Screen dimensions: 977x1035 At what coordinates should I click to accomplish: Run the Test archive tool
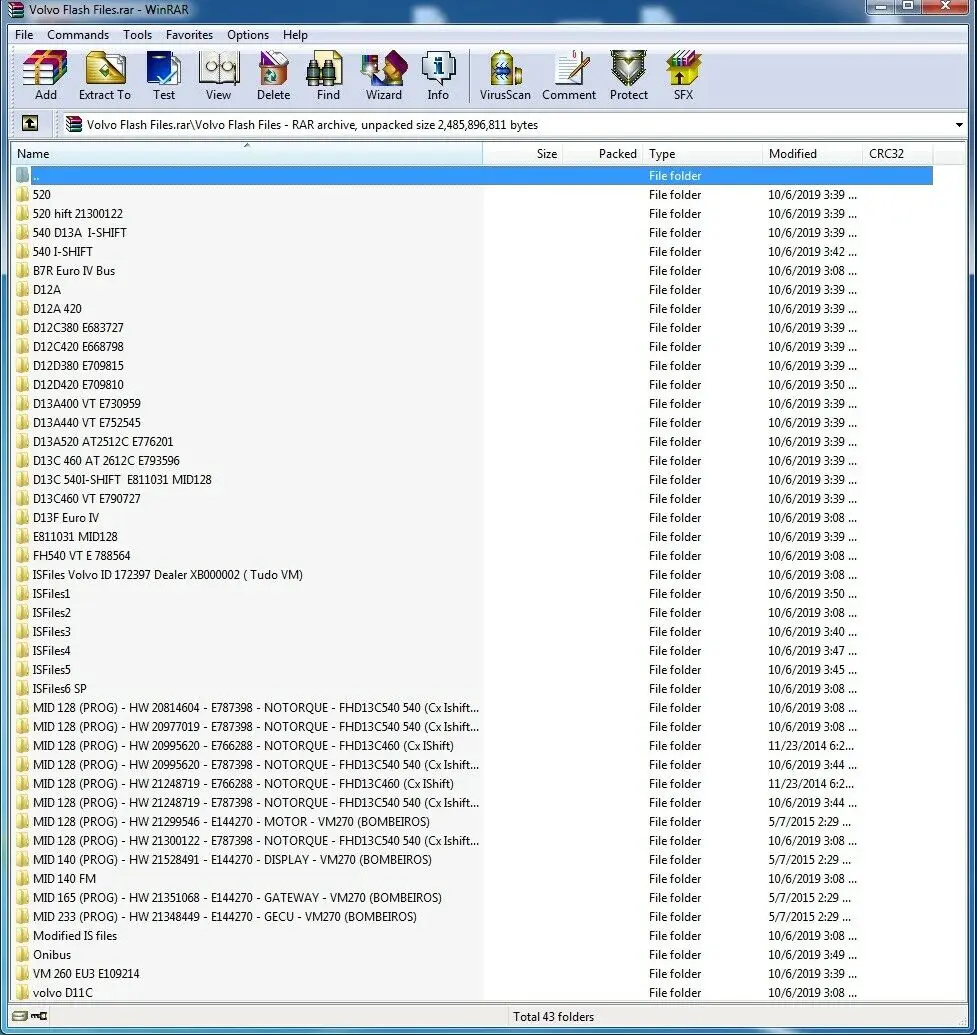pyautogui.click(x=164, y=75)
